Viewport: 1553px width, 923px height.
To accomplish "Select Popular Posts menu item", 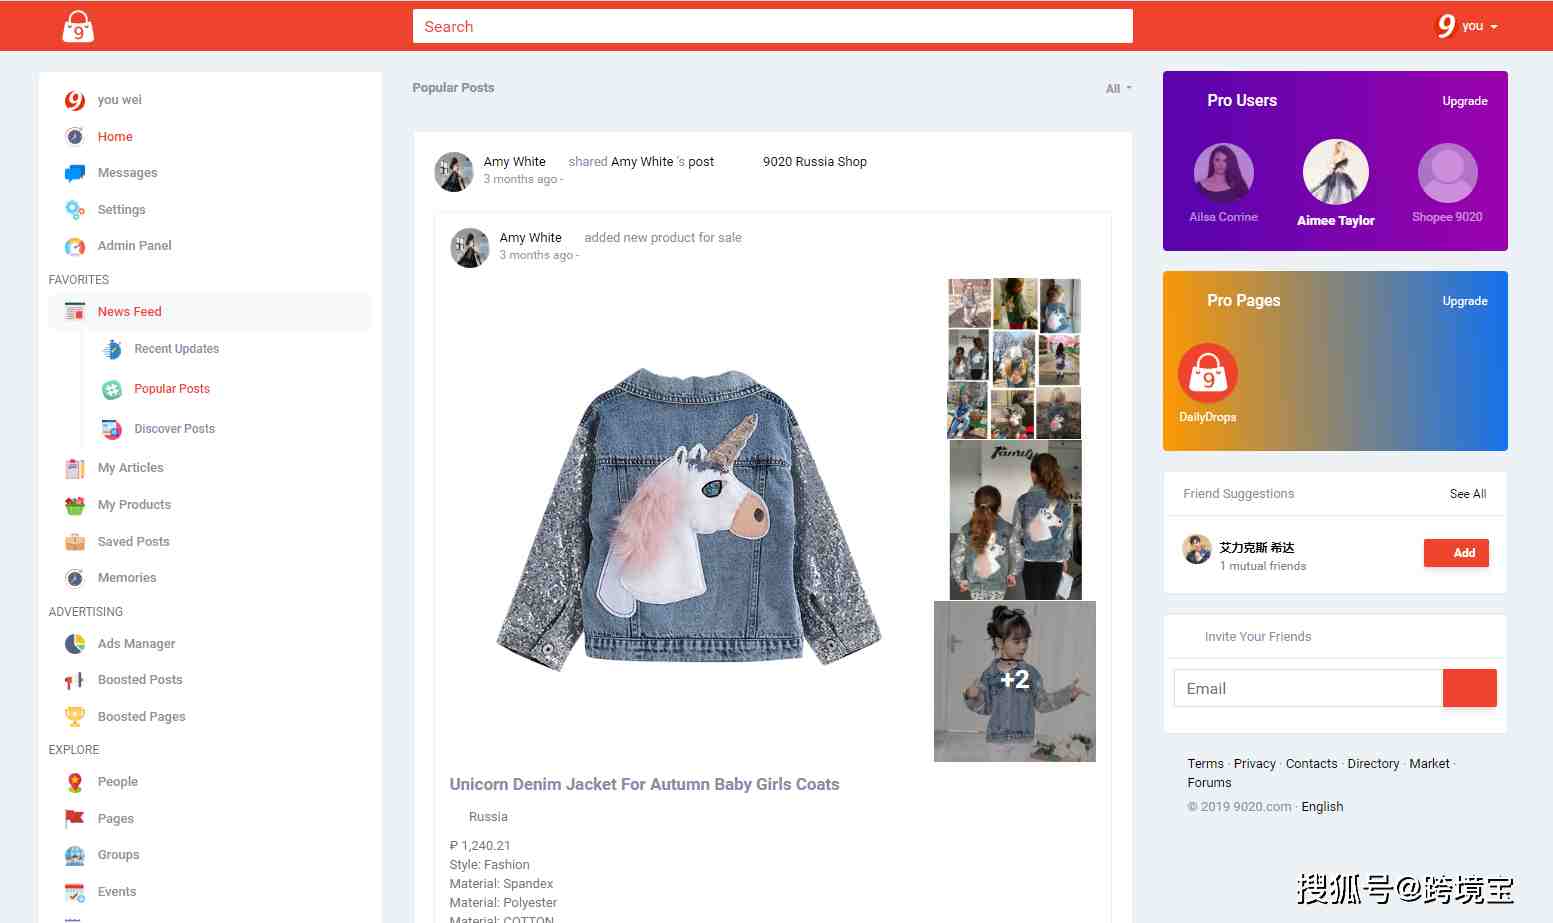I will (172, 389).
